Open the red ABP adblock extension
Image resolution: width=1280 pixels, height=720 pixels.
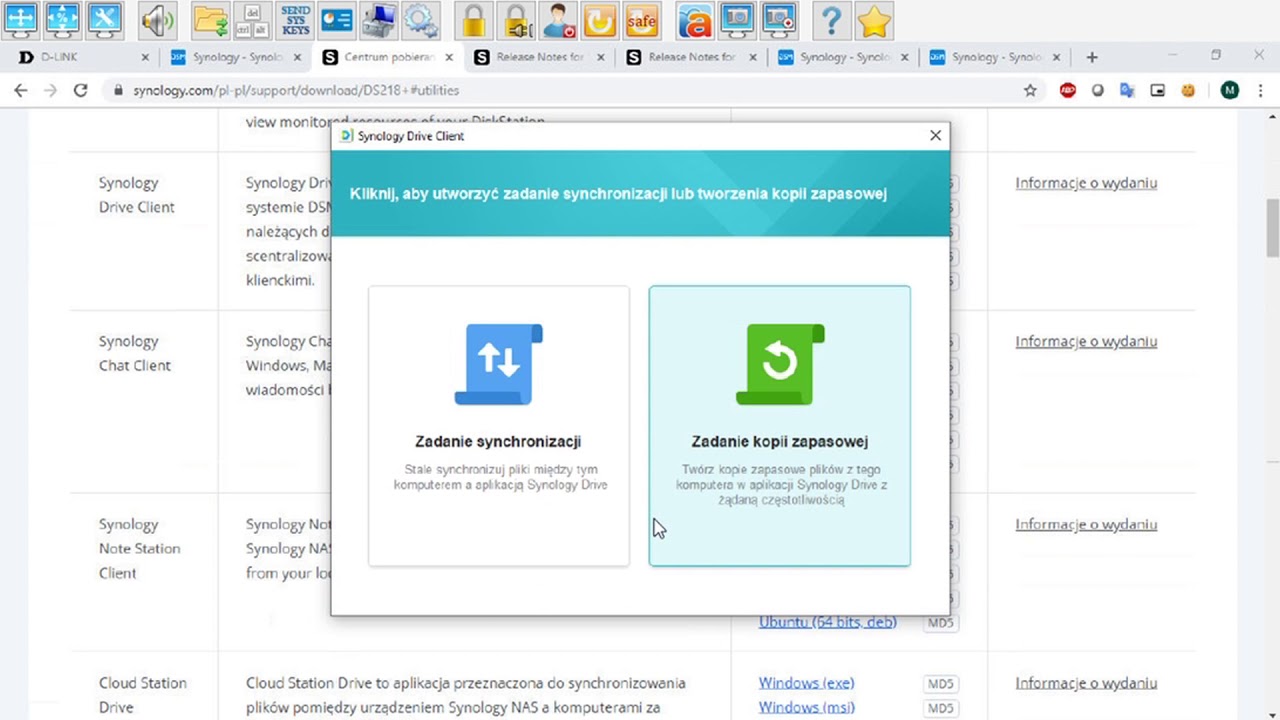click(x=1068, y=90)
